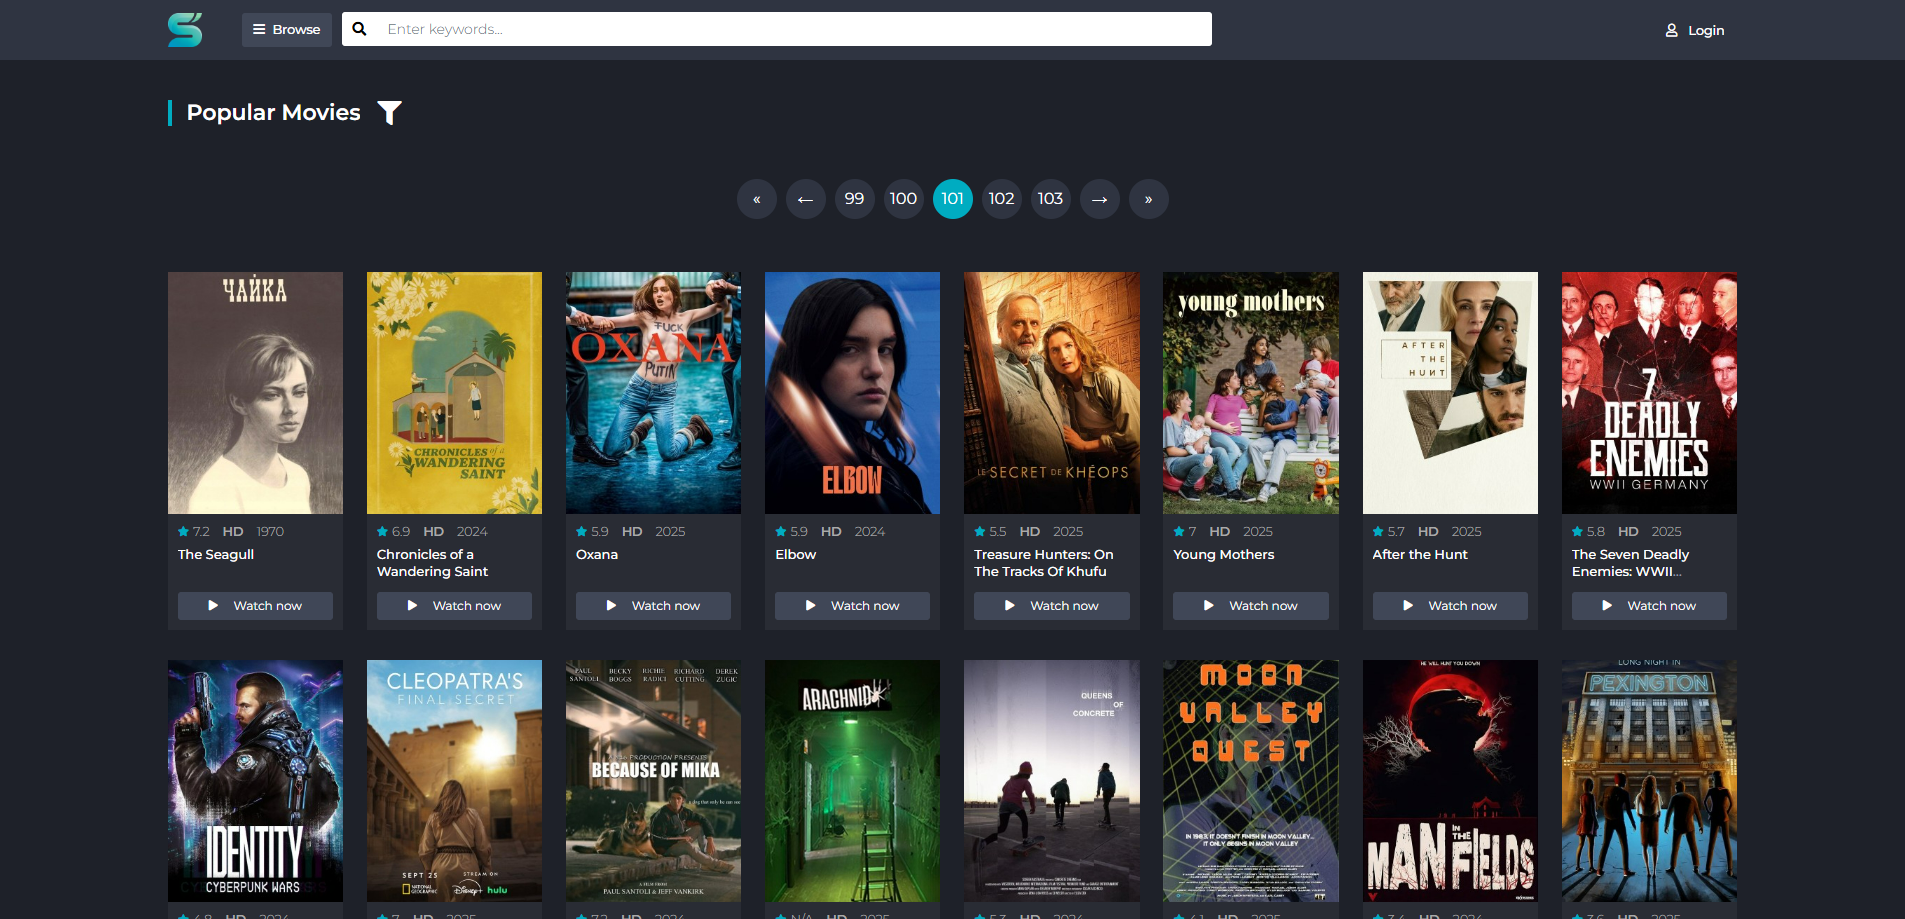Select page 100

click(904, 199)
